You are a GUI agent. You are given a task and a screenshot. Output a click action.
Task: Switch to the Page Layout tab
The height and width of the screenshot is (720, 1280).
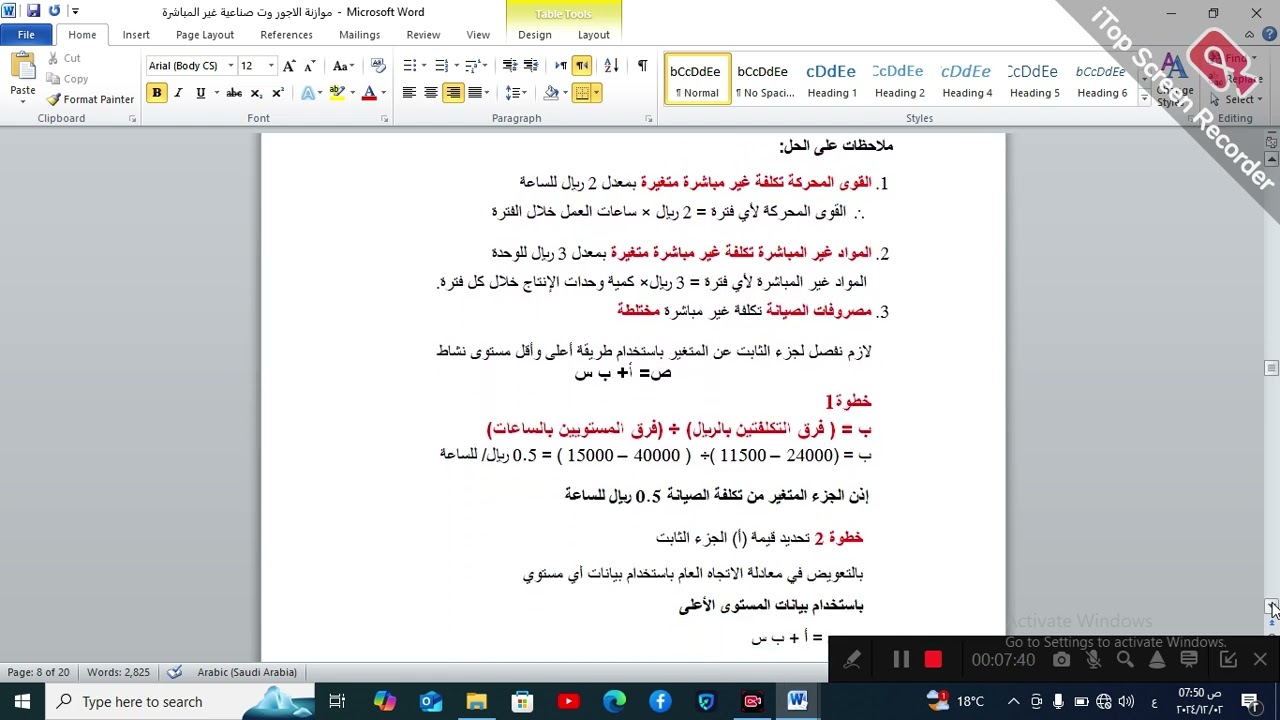tap(204, 35)
